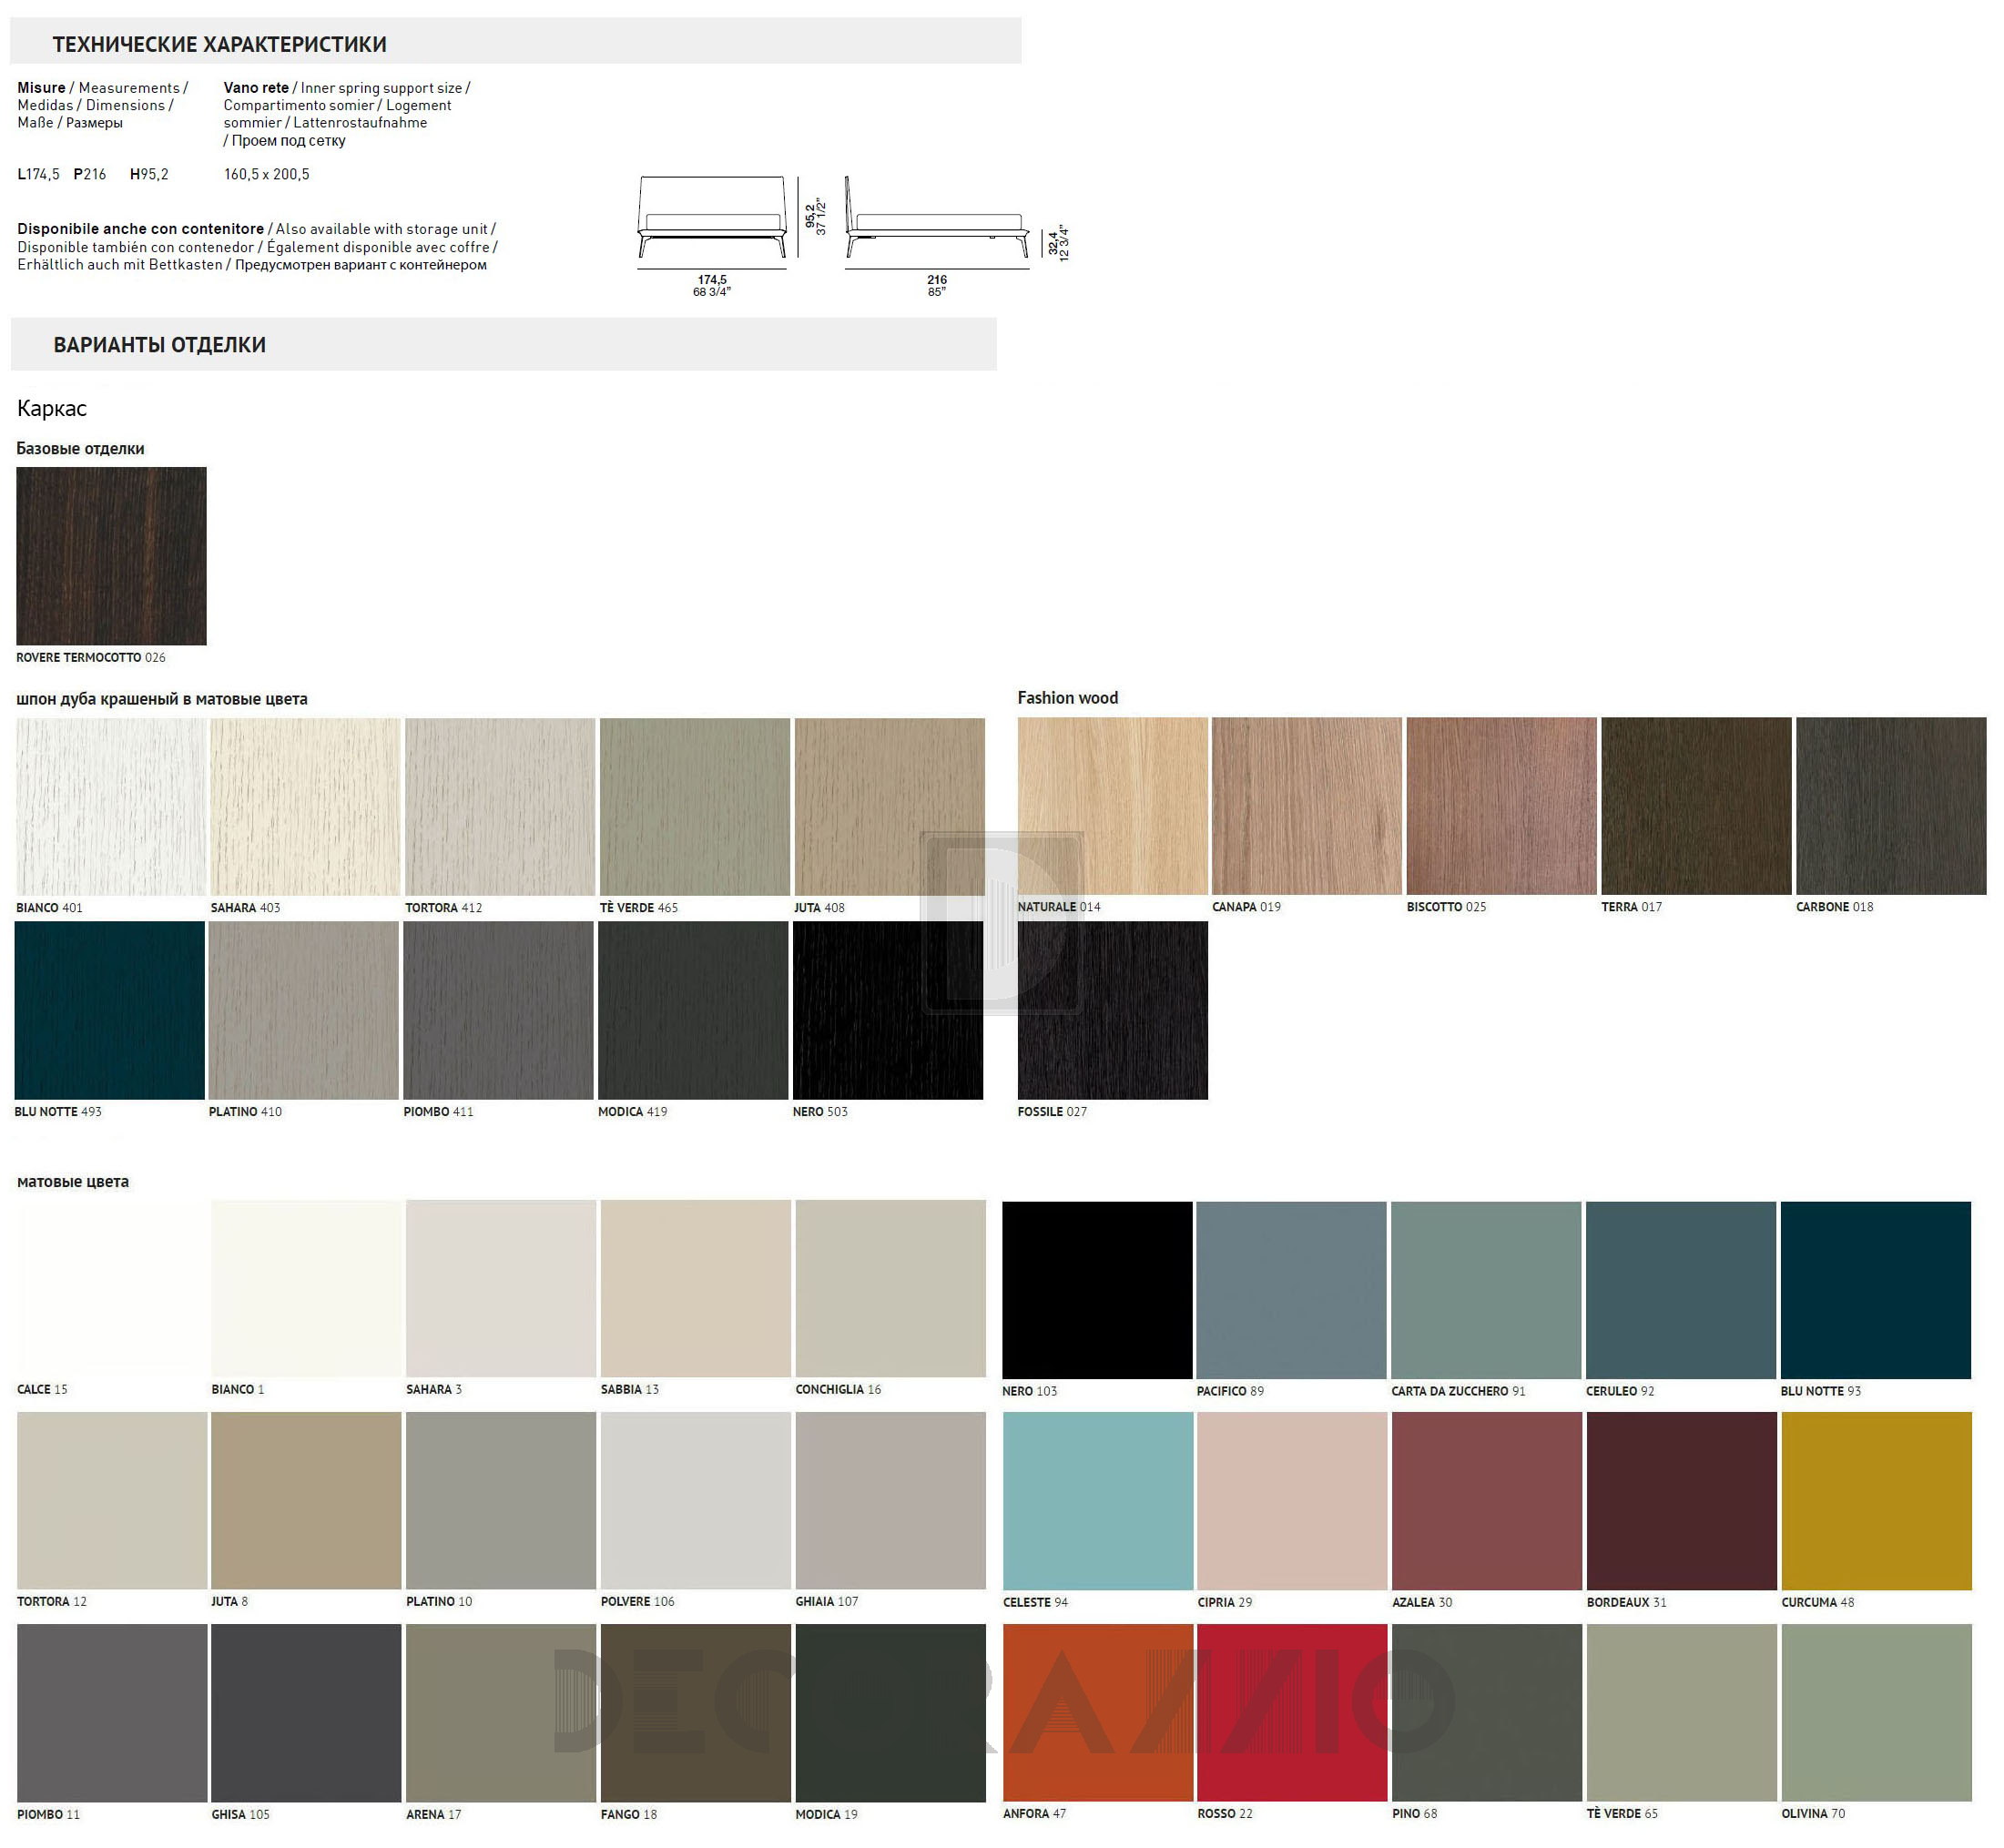This screenshot has width=2004, height=1848.
Task: Choose the Olivina 70 matte color
Action: pos(1877,1713)
